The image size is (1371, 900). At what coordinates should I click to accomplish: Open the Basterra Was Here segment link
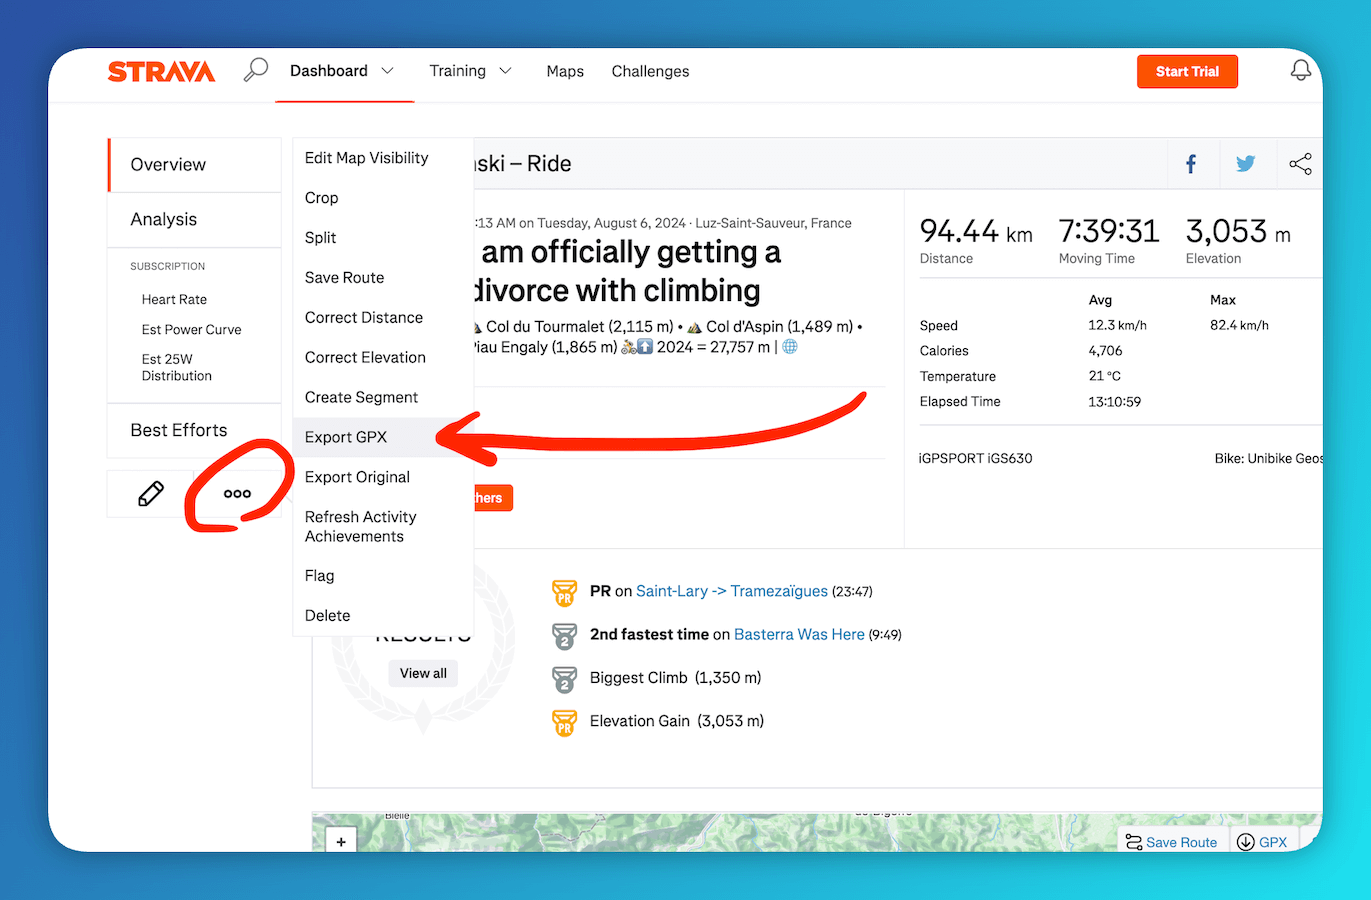pyautogui.click(x=799, y=634)
